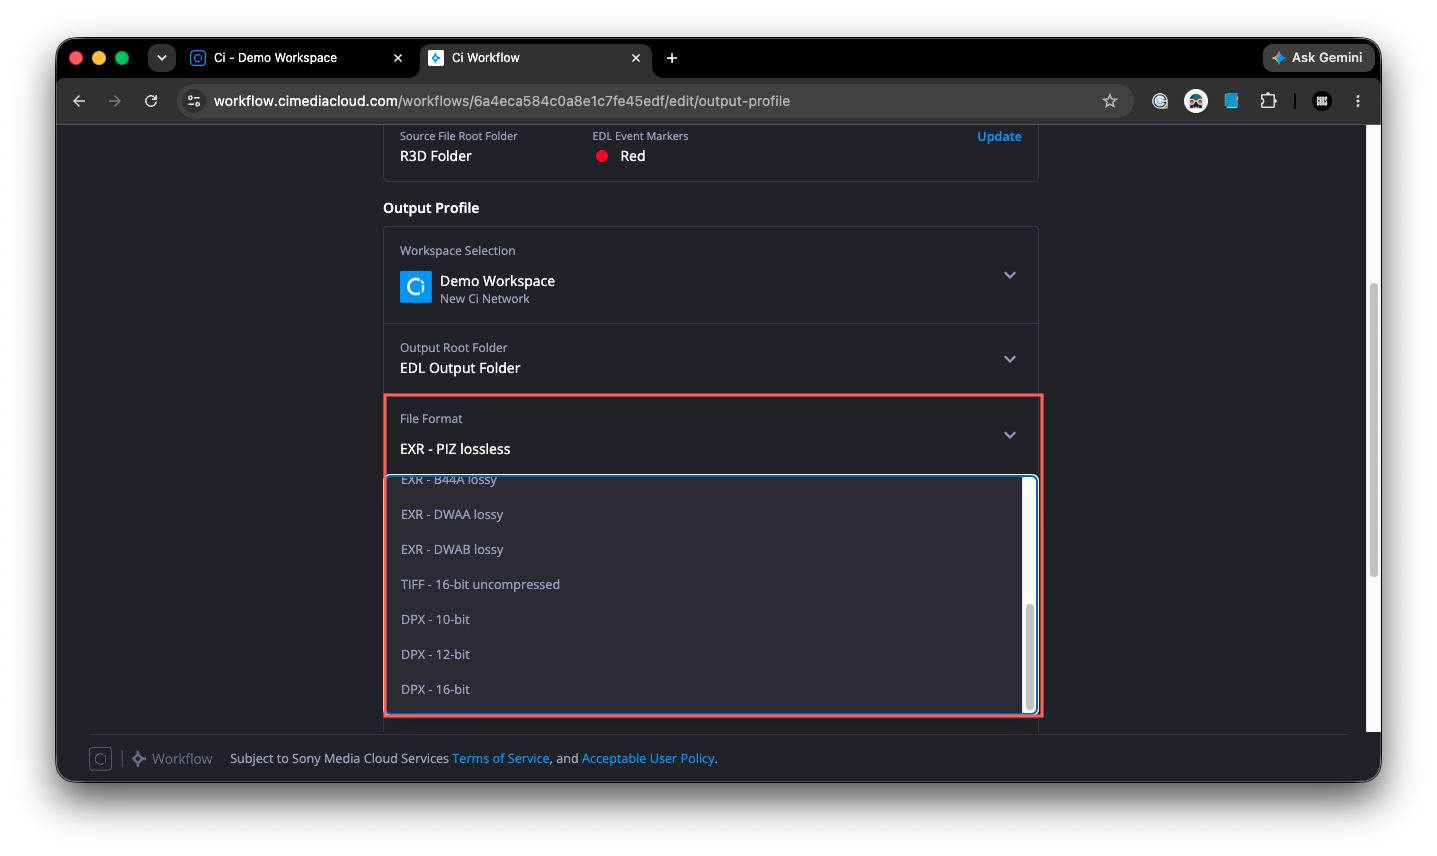The height and width of the screenshot is (856, 1437).
Task: Click the site info icon in address bar
Action: tap(195, 101)
